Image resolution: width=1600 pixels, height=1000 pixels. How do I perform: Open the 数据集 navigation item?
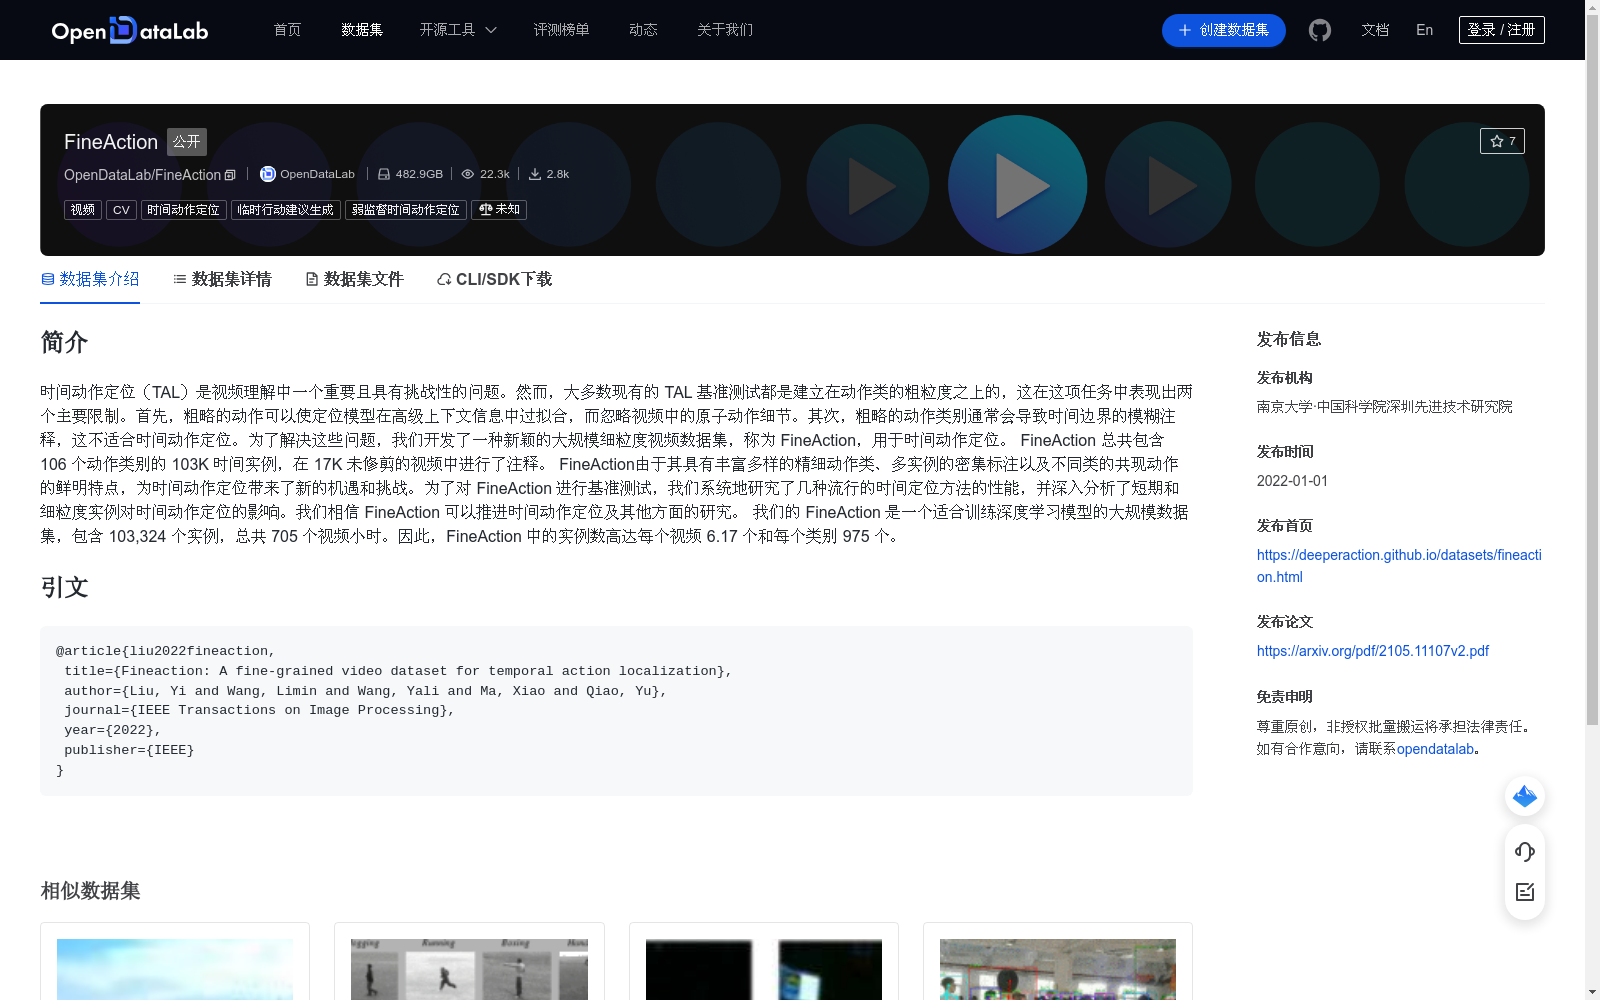click(x=362, y=30)
